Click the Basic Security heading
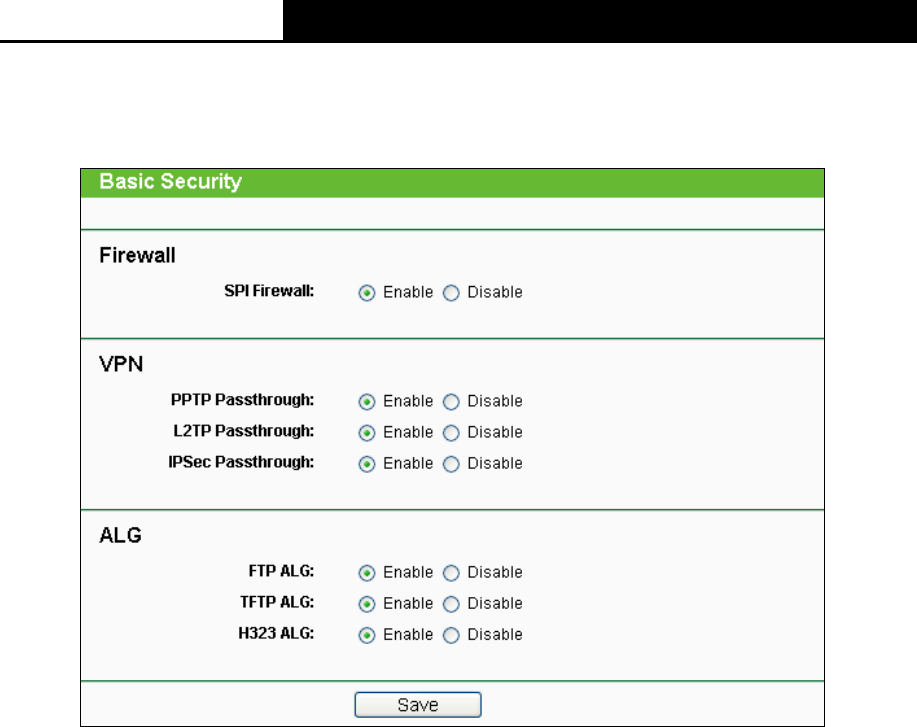Viewport: 917px width, 727px height. click(170, 182)
